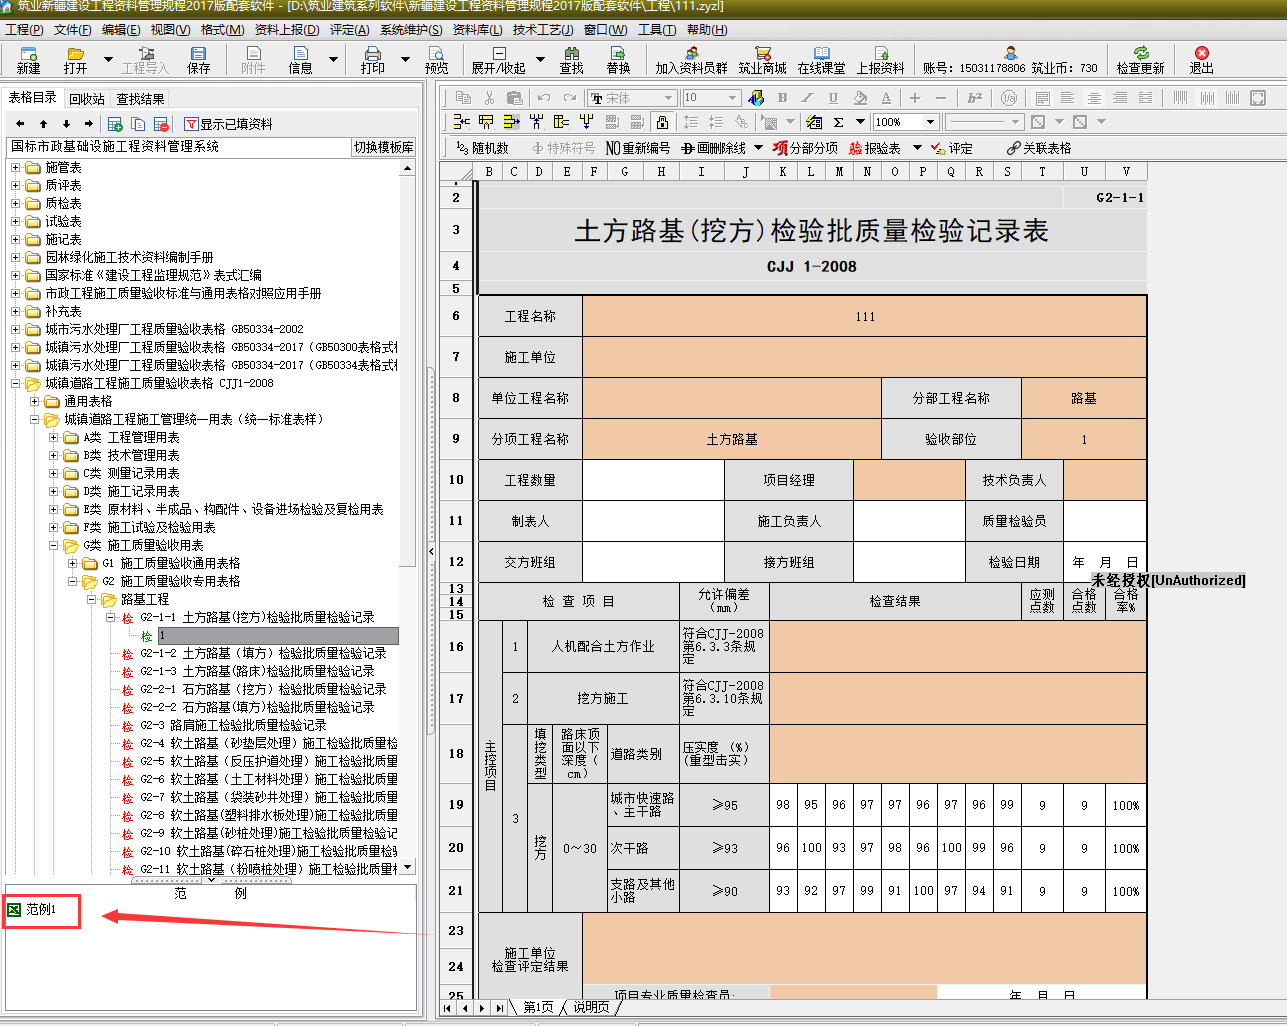
Task: Collapse the 路基工程 tree node
Action: 91,599
